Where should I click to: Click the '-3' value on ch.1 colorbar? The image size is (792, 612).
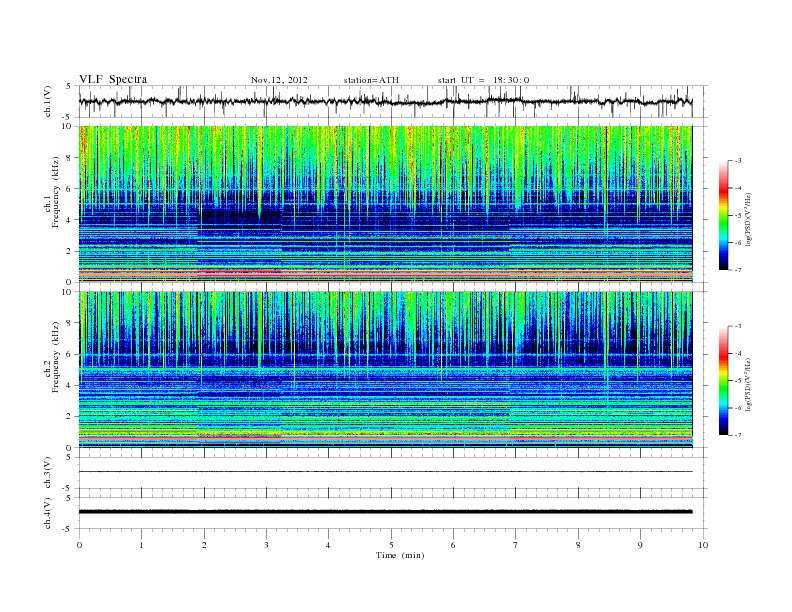tap(738, 161)
